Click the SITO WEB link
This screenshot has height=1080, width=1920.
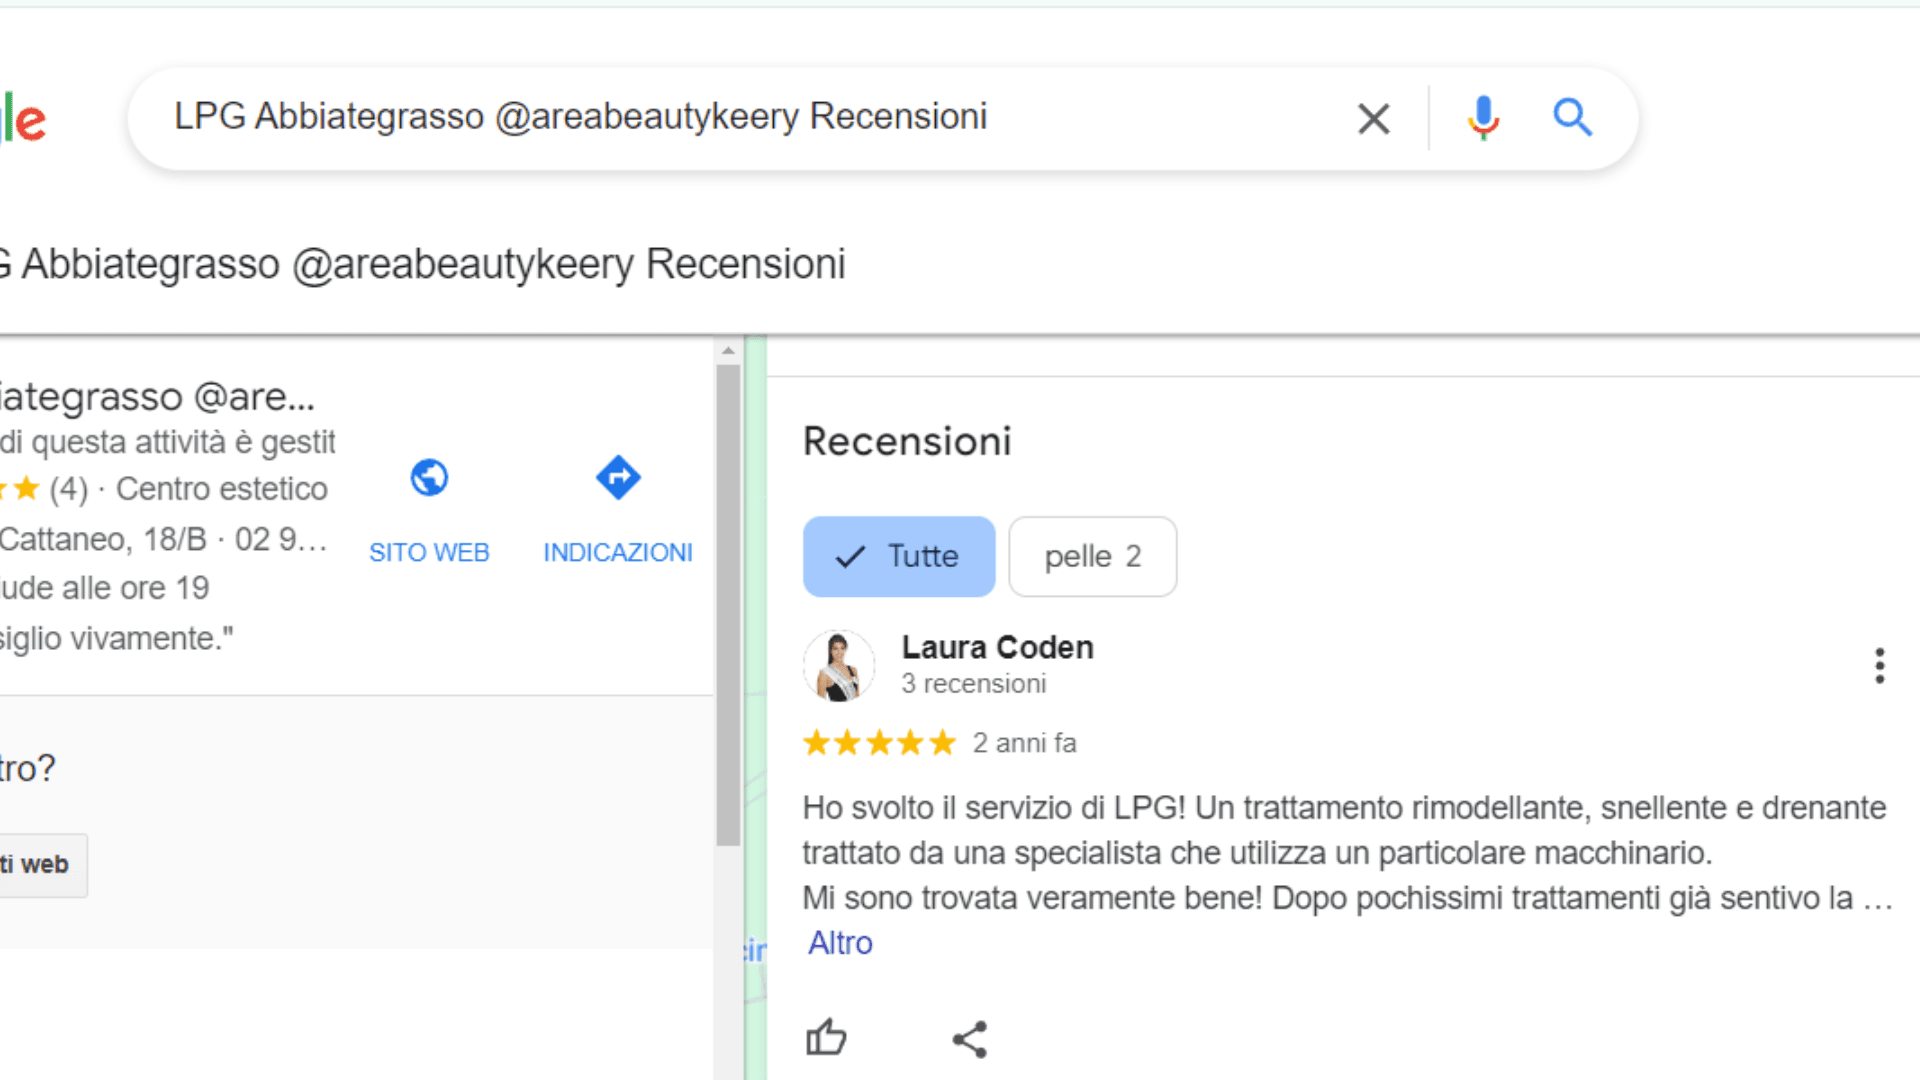click(429, 552)
